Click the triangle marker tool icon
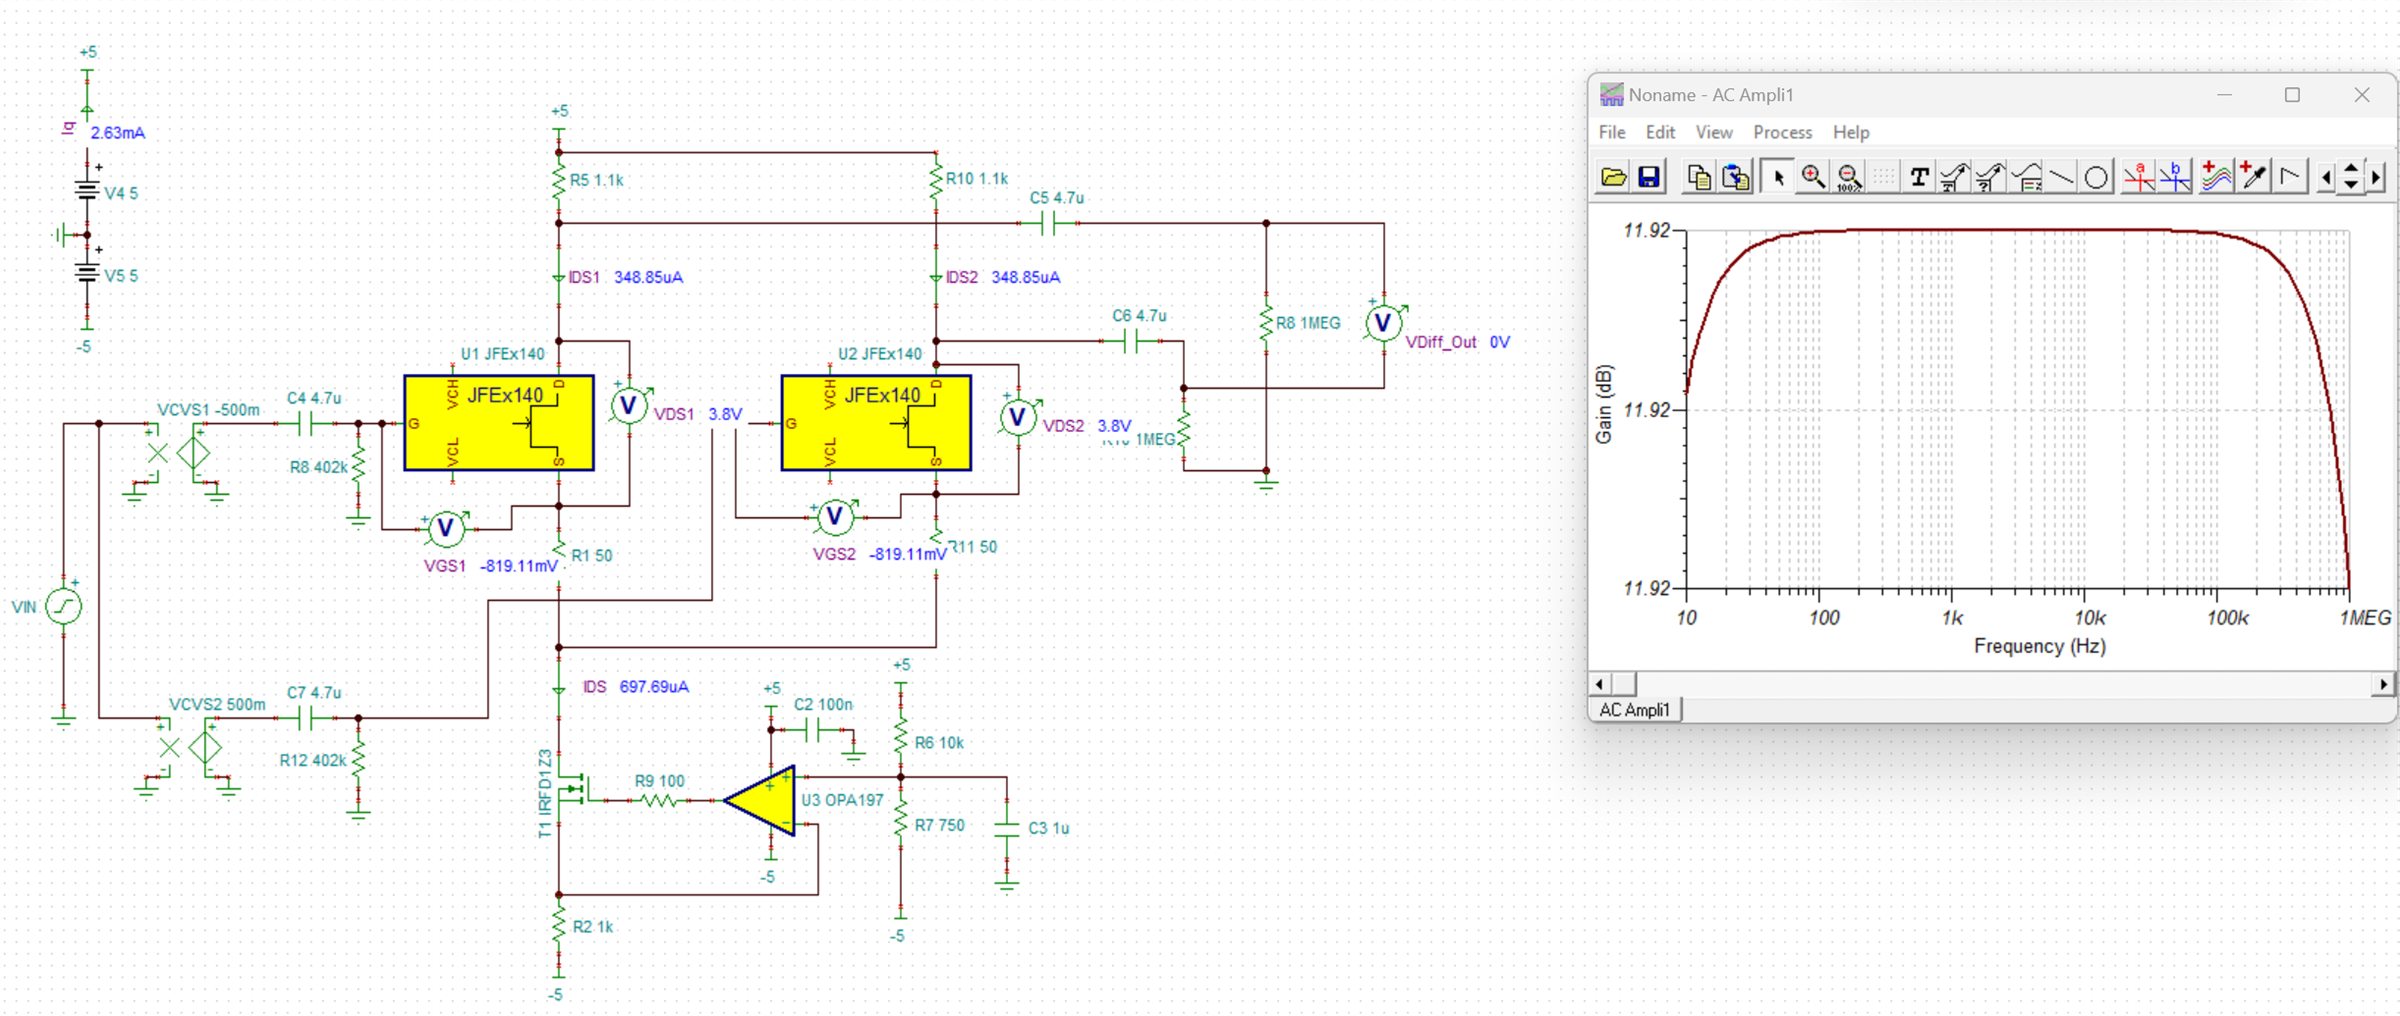The width and height of the screenshot is (2400, 1016). [2289, 177]
